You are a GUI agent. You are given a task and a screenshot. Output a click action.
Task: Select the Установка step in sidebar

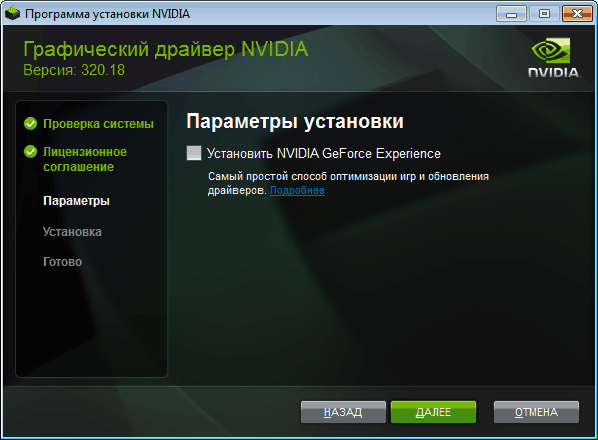(x=72, y=231)
